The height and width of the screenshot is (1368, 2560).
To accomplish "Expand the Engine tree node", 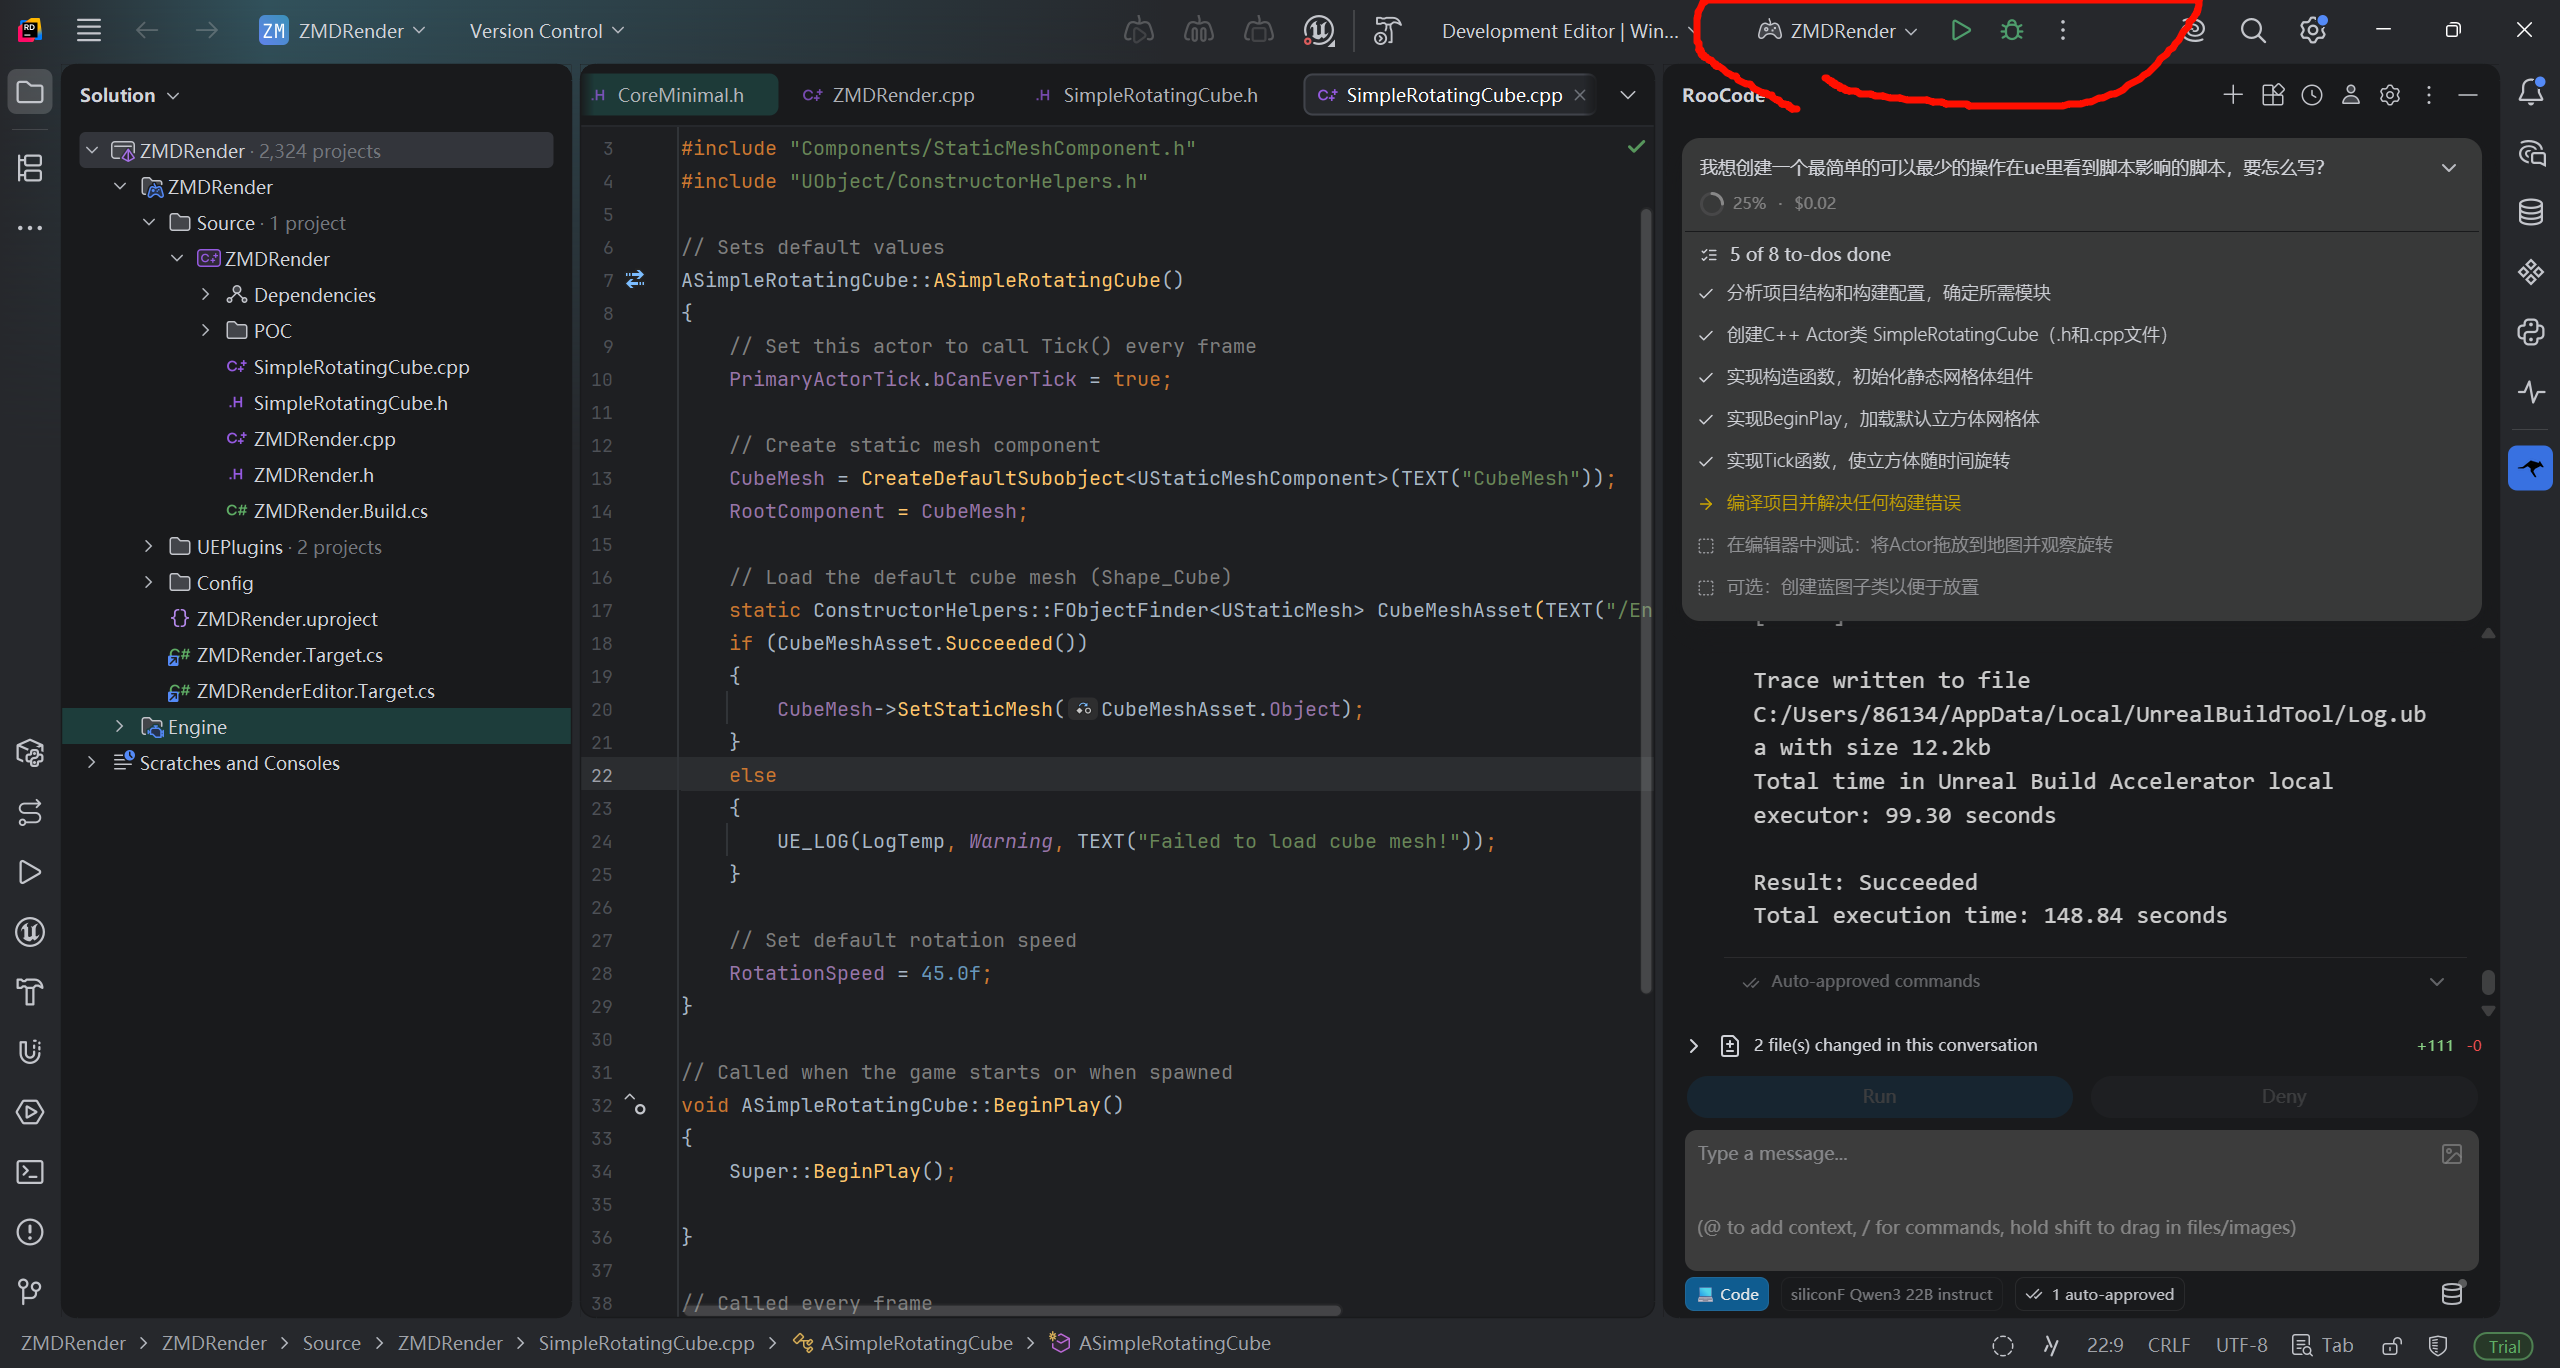I will pos(119,727).
